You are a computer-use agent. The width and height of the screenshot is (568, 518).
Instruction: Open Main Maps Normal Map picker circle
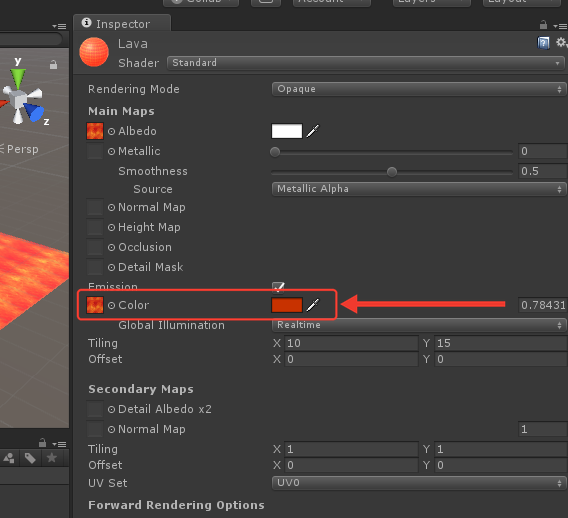pos(112,208)
